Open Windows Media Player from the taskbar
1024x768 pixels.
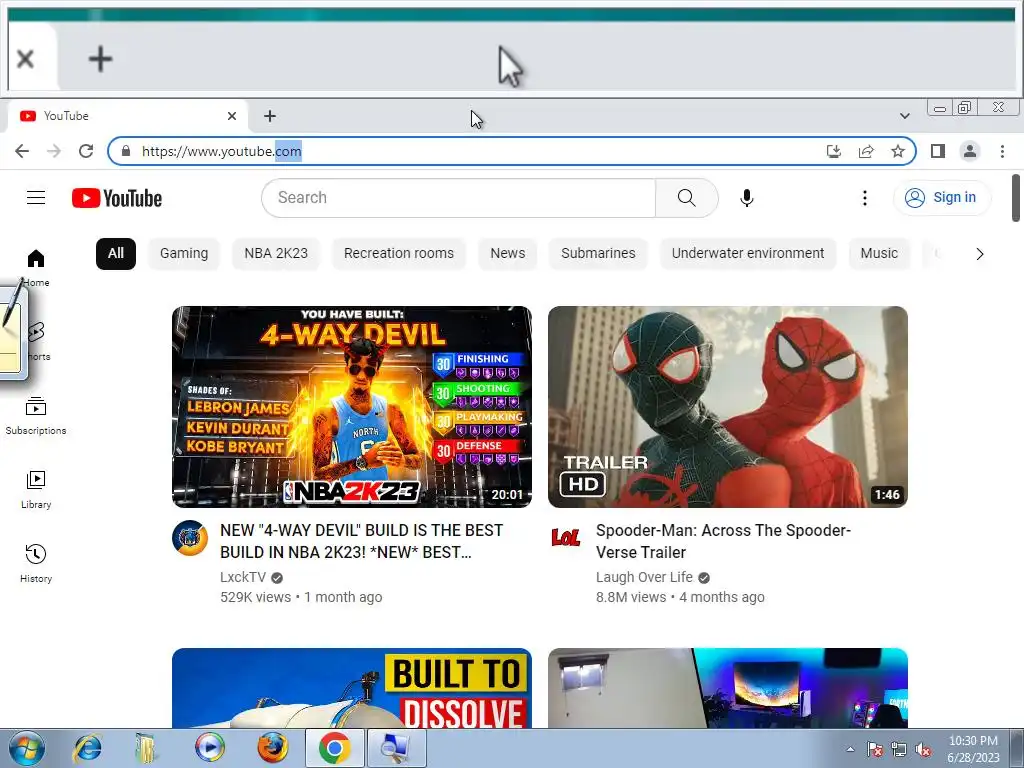pos(210,748)
